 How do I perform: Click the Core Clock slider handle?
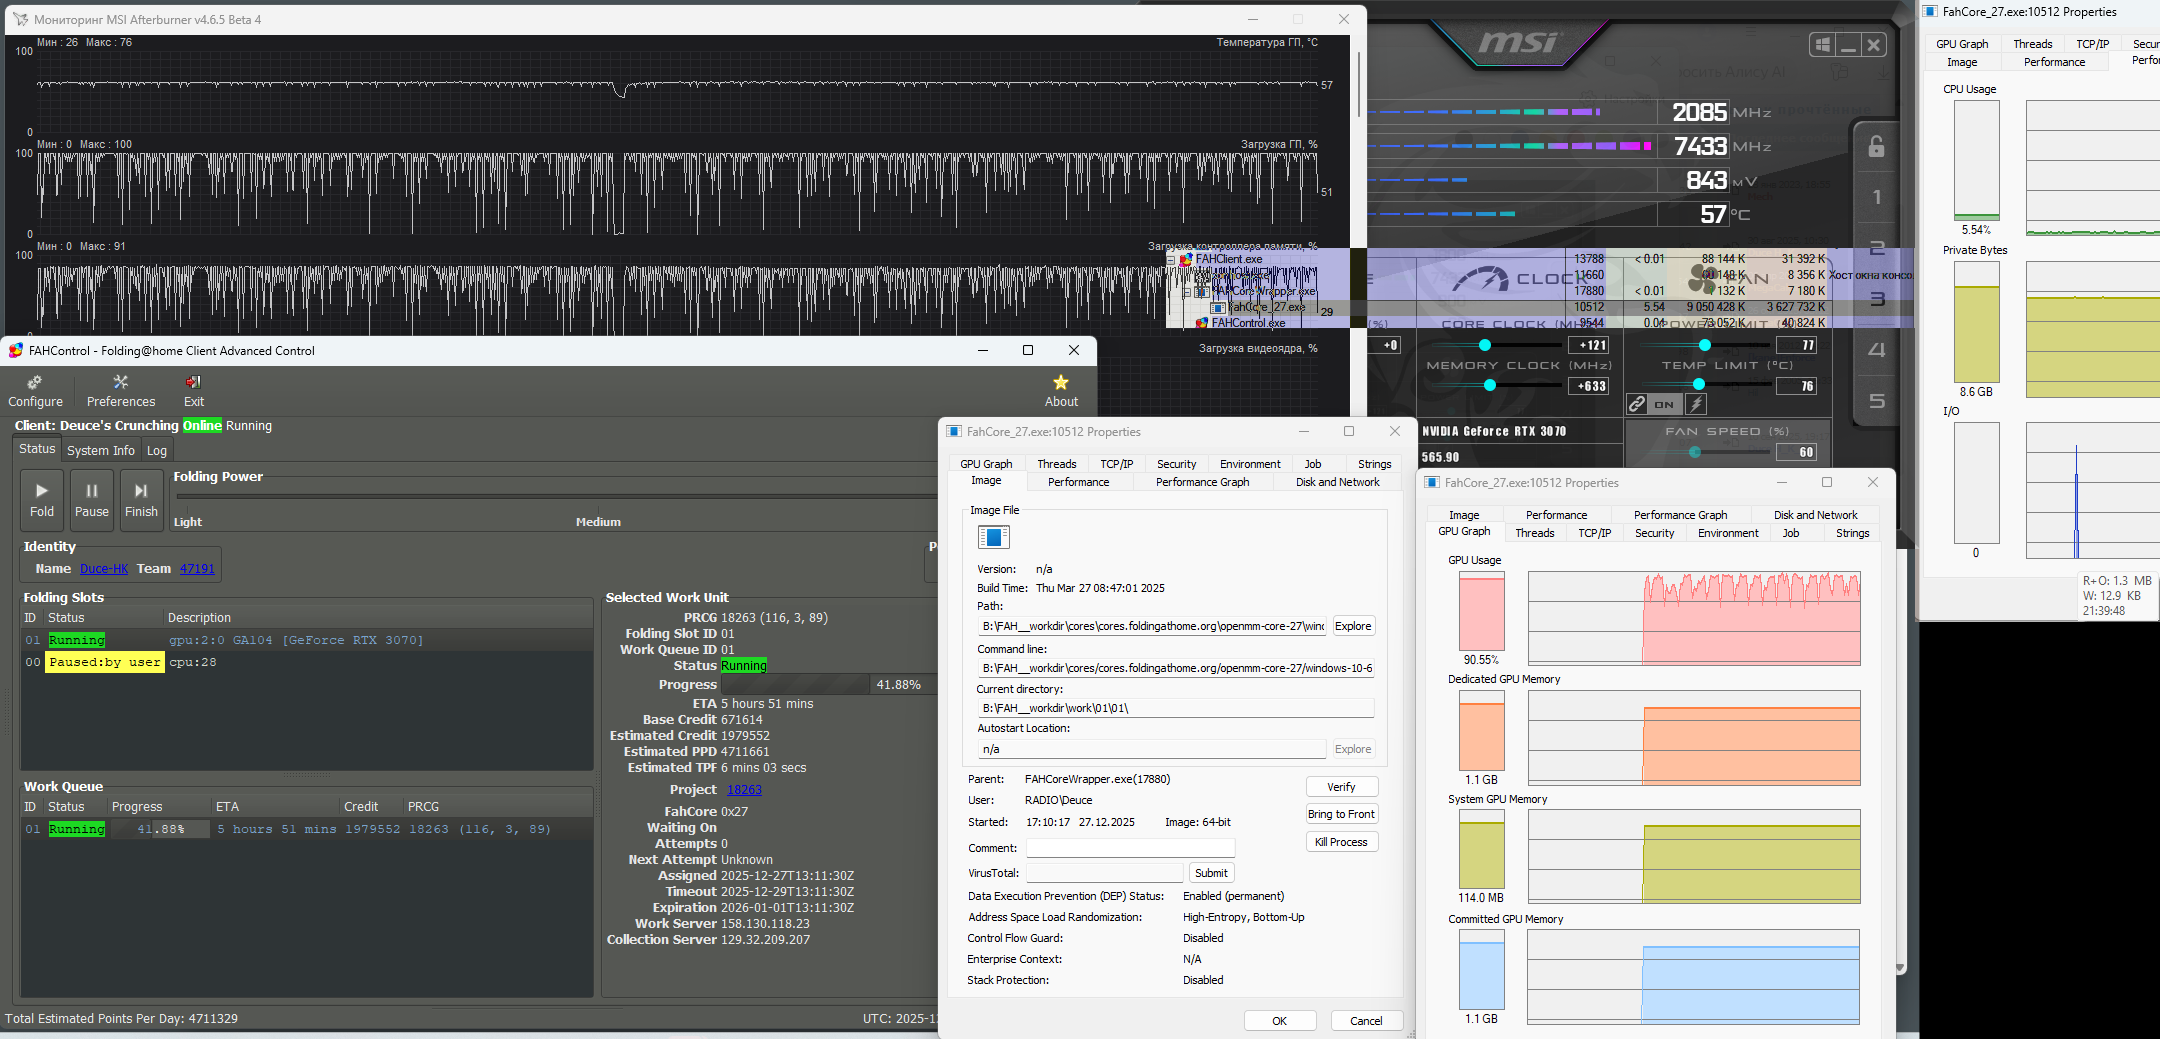click(x=1485, y=345)
